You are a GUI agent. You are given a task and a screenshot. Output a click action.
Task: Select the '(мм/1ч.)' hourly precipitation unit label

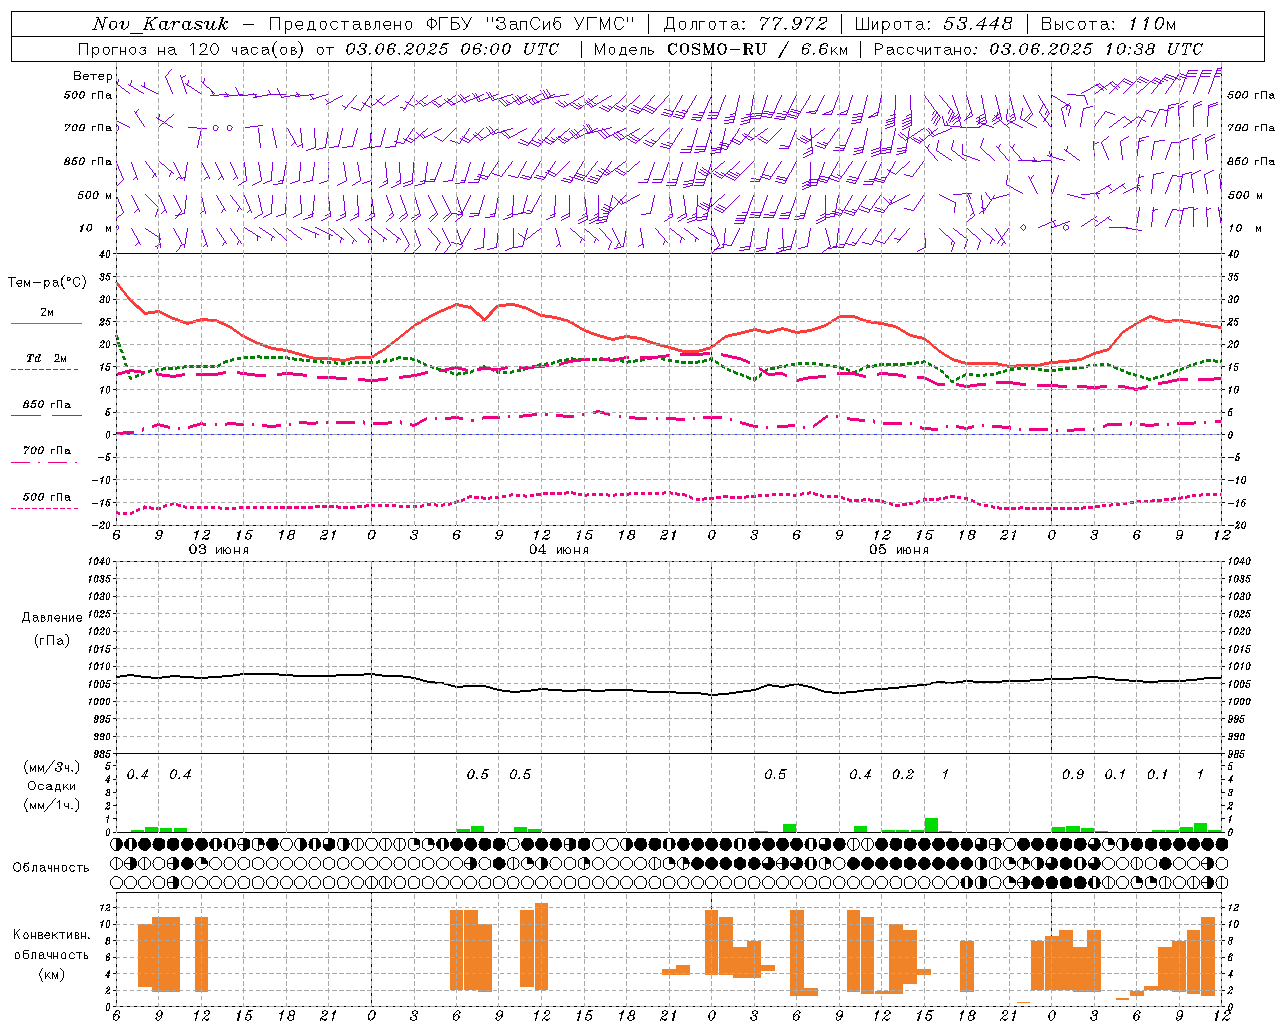(x=52, y=805)
